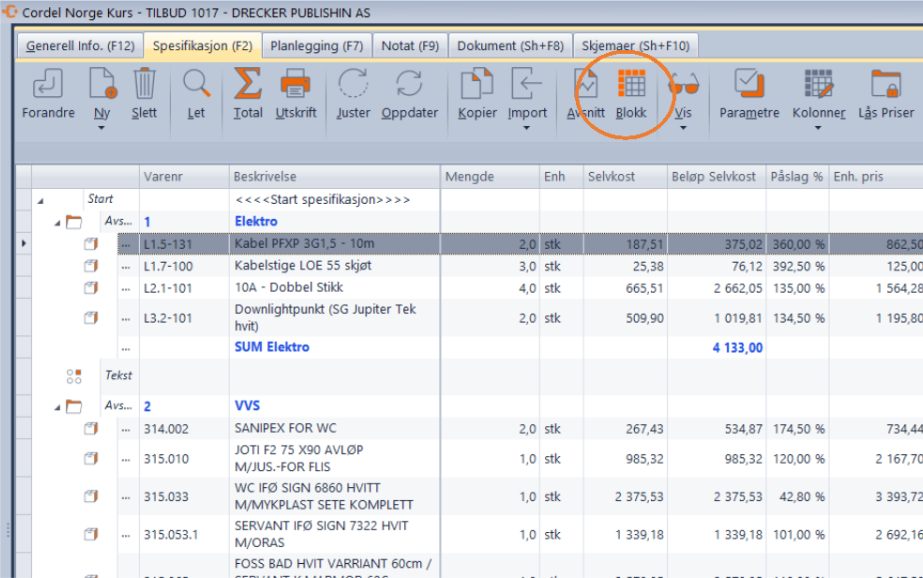Click the item icon for row L1.5-131
This screenshot has width=923, height=578.
(91, 244)
